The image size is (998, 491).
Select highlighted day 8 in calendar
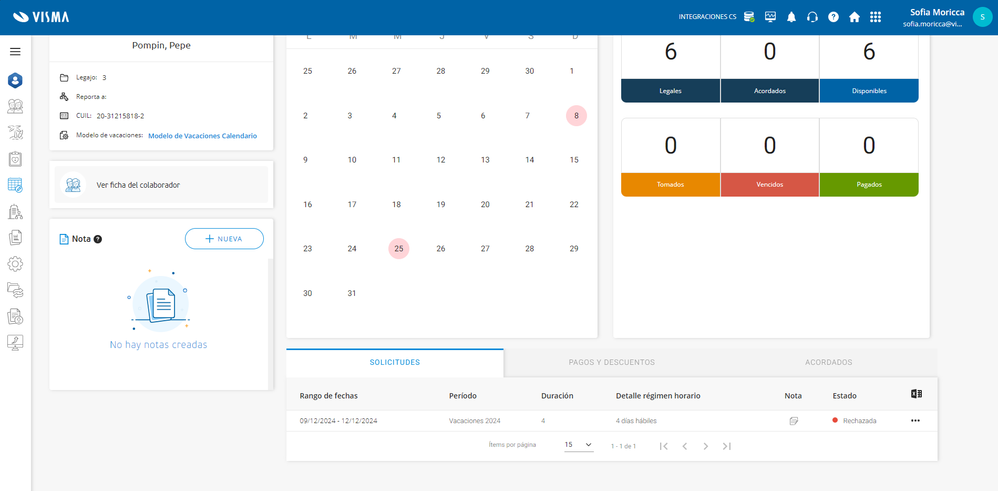click(576, 116)
